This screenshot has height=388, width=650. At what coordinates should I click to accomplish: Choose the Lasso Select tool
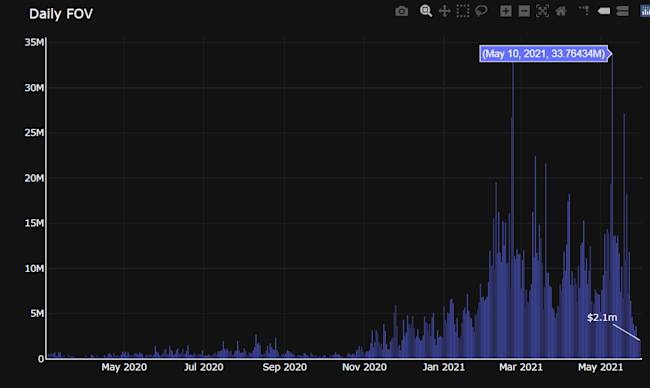(x=481, y=11)
